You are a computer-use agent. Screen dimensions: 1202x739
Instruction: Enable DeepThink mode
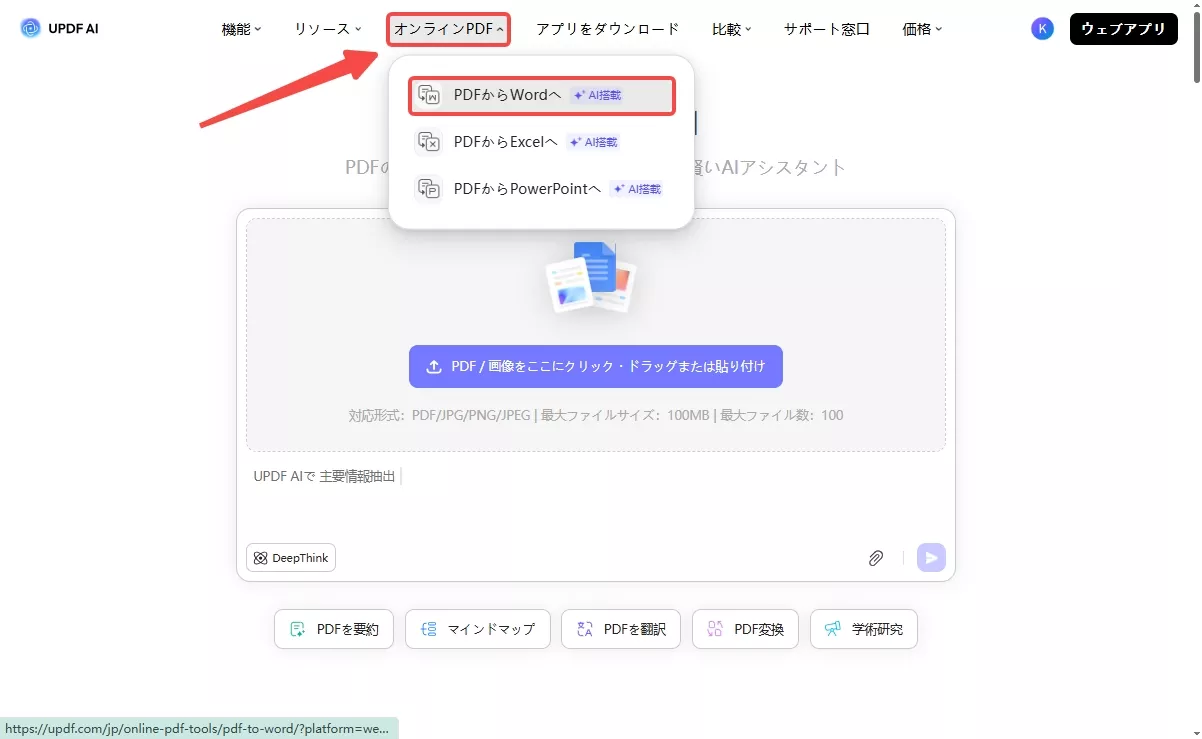(290, 557)
